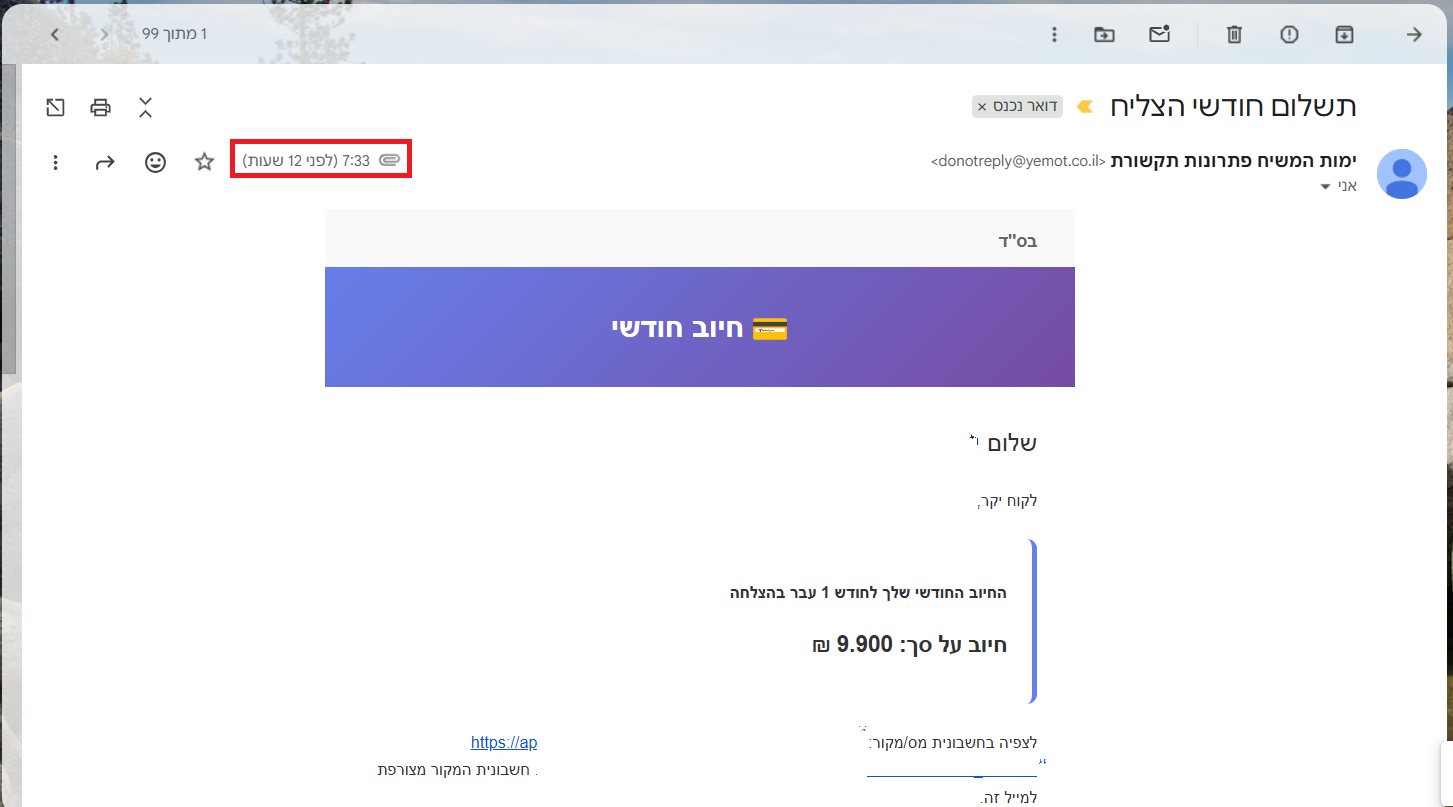The height and width of the screenshot is (807, 1453).
Task: Mark the email as unread
Action: pyautogui.click(x=1159, y=34)
